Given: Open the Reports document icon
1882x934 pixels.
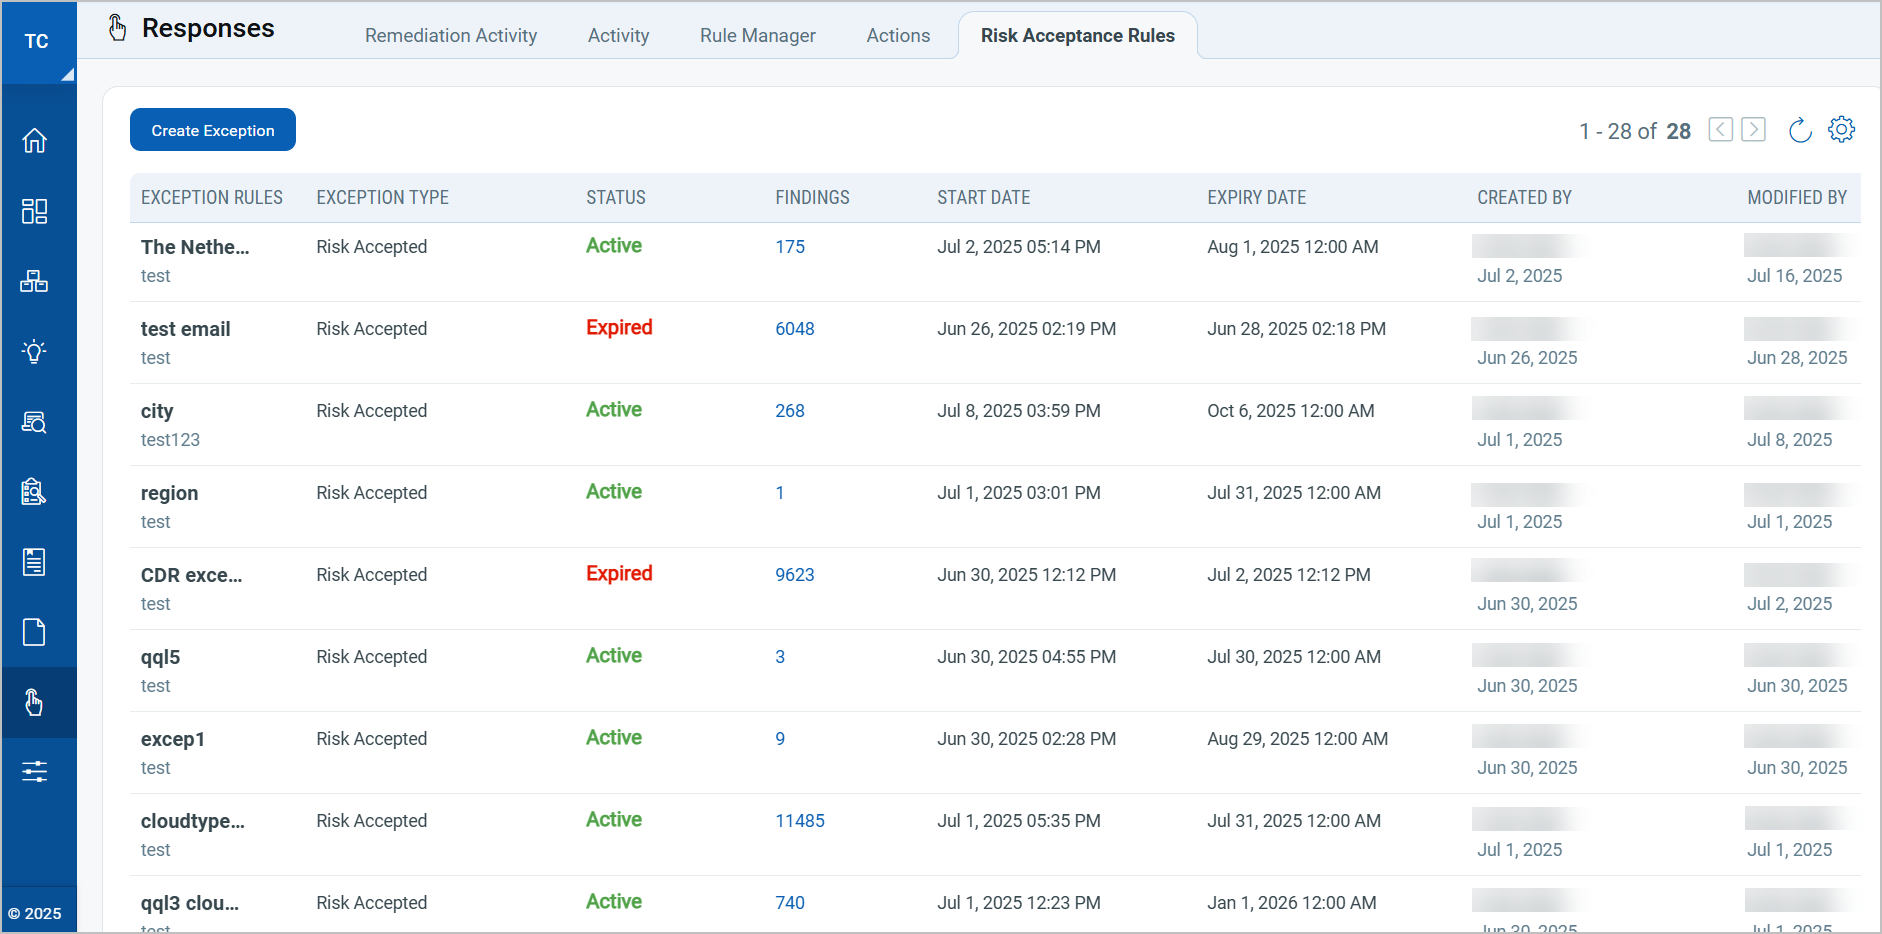Looking at the screenshot, I should click(35, 561).
